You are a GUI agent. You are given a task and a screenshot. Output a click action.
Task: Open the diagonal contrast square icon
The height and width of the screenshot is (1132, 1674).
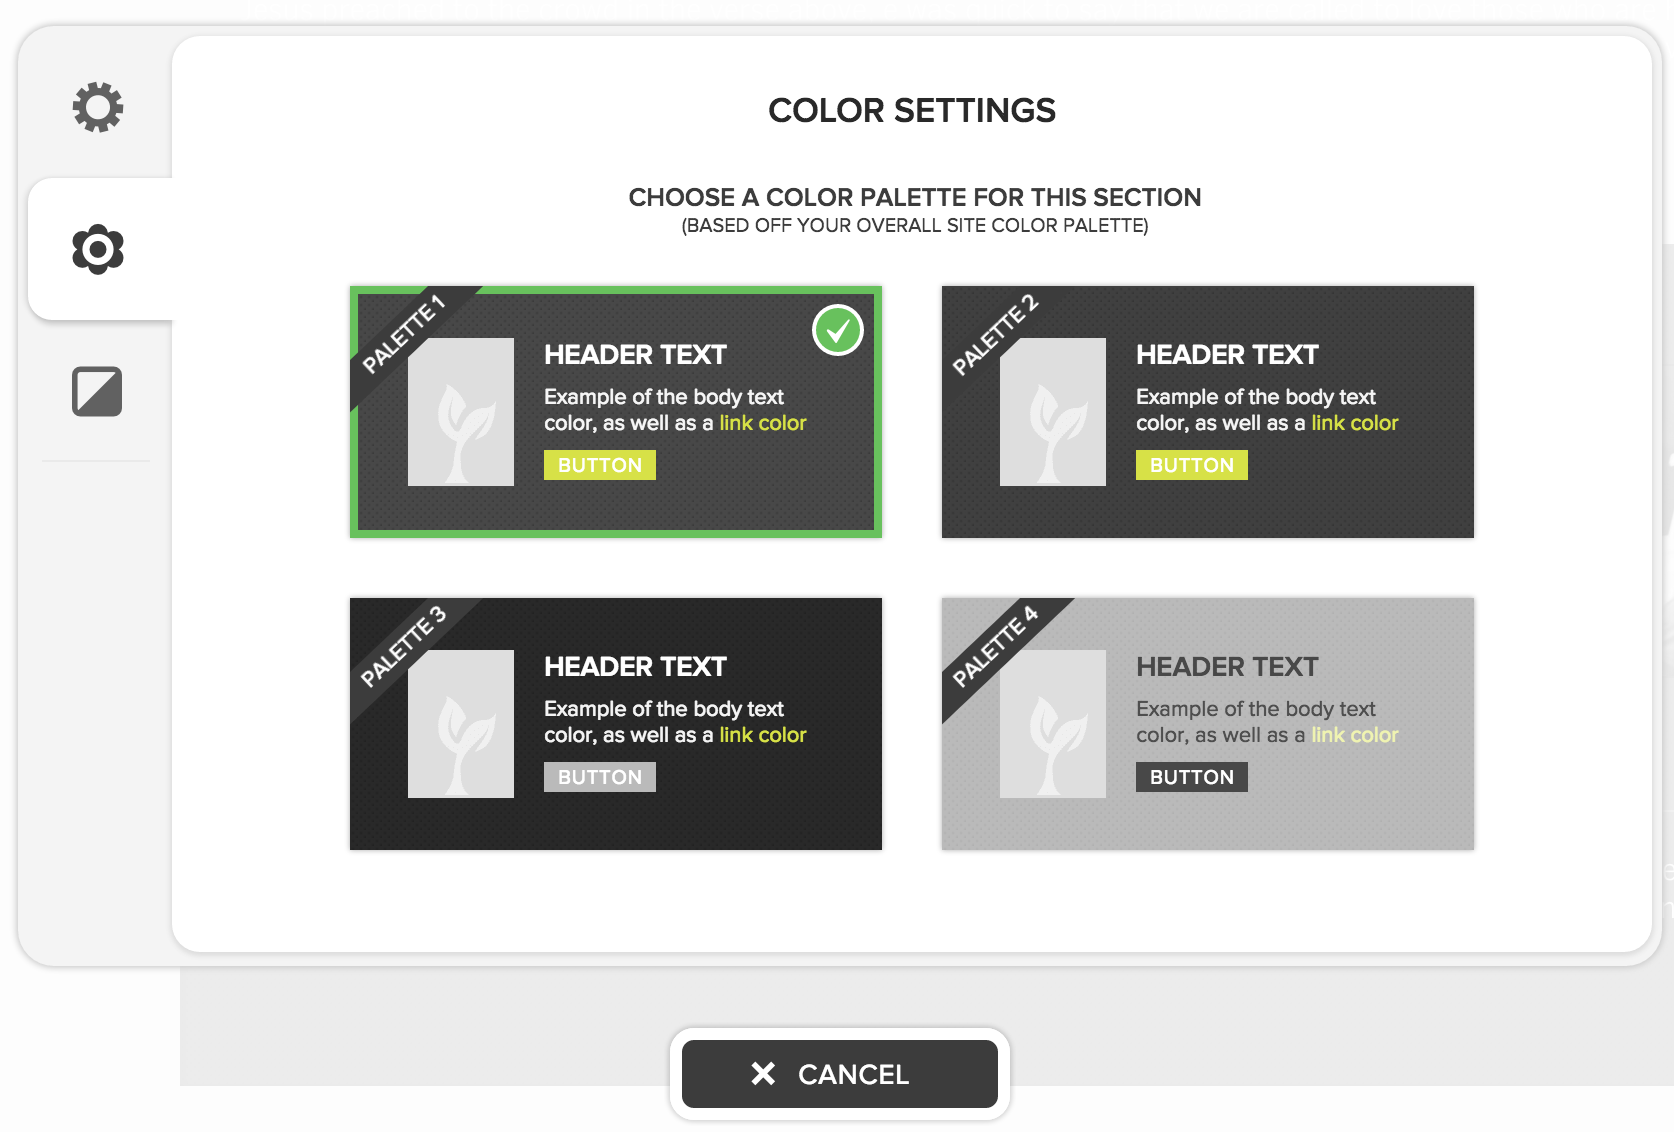point(97,391)
